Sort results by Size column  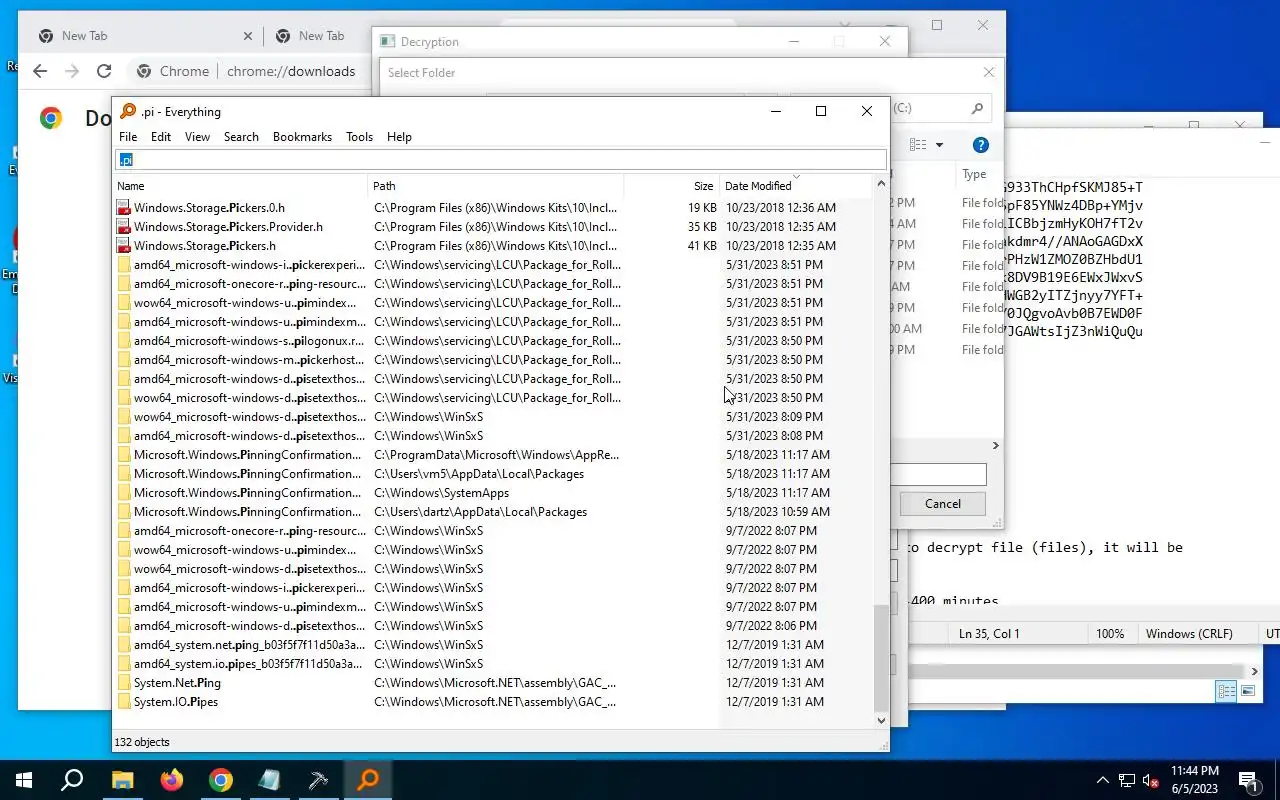point(672,186)
